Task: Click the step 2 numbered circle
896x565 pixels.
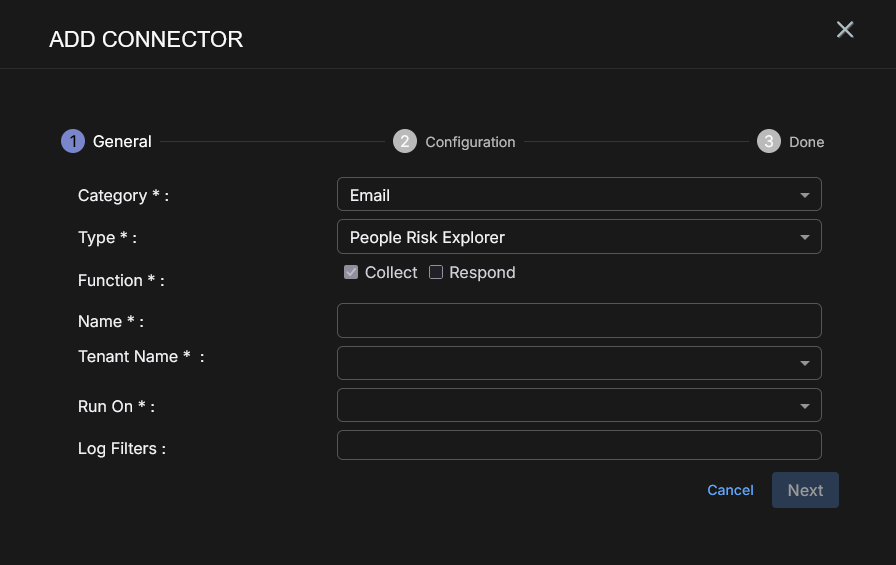Action: 405,141
